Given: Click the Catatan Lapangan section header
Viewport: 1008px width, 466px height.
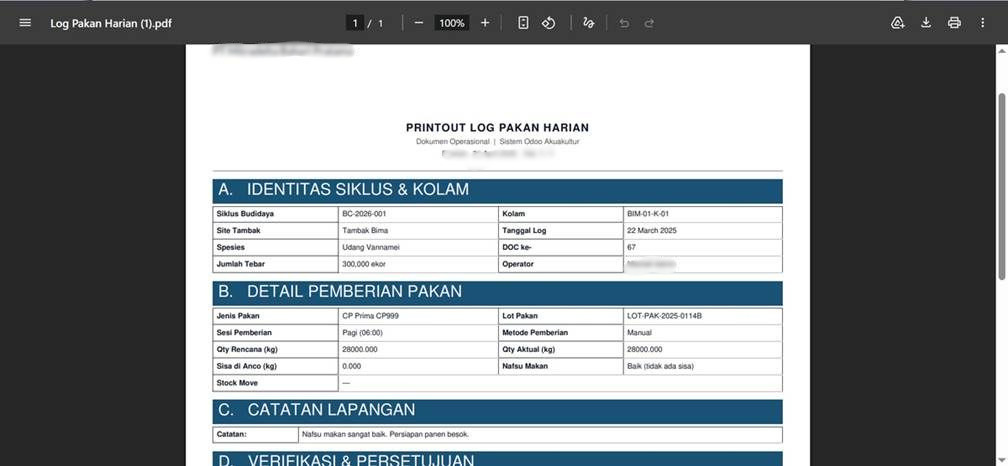Looking at the screenshot, I should click(x=331, y=410).
